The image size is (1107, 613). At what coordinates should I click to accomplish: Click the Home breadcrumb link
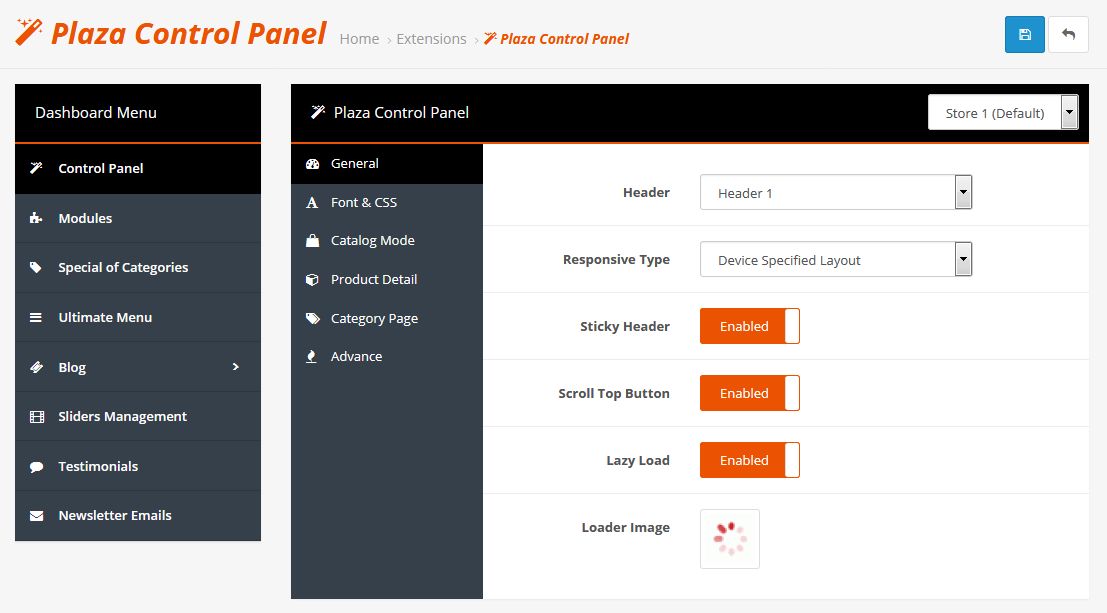tap(359, 39)
